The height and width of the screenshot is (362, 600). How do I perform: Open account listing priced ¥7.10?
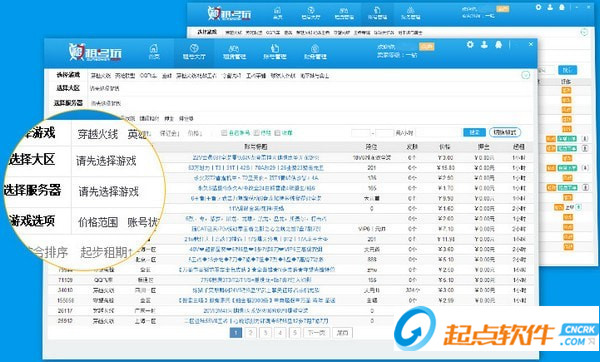pyautogui.click(x=256, y=229)
